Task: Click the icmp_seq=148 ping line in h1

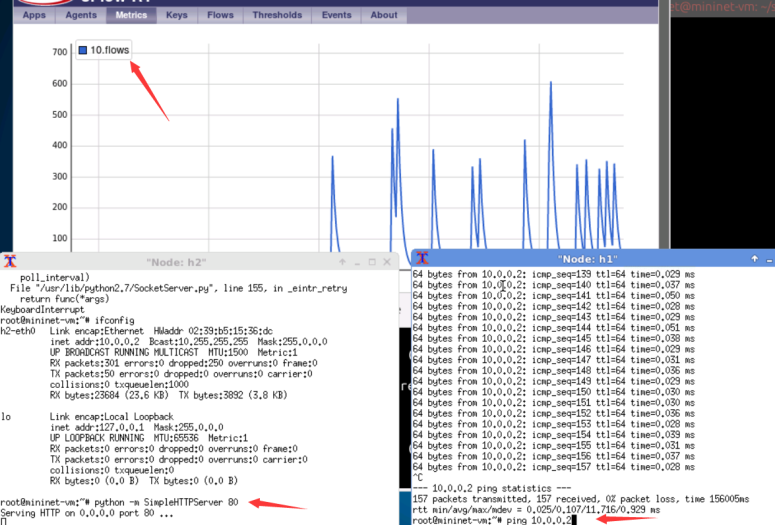Action: tap(554, 370)
